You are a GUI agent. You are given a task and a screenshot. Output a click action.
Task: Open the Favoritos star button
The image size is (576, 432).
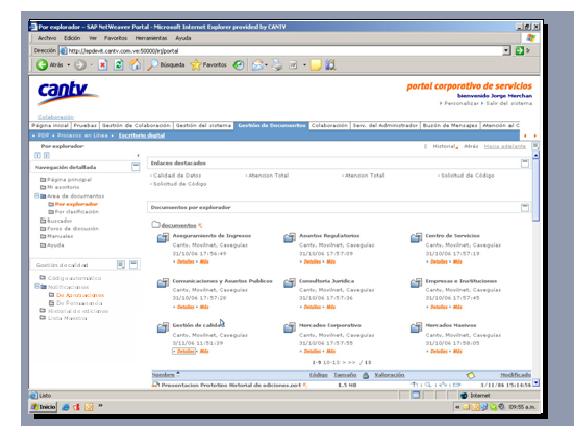pyautogui.click(x=209, y=65)
